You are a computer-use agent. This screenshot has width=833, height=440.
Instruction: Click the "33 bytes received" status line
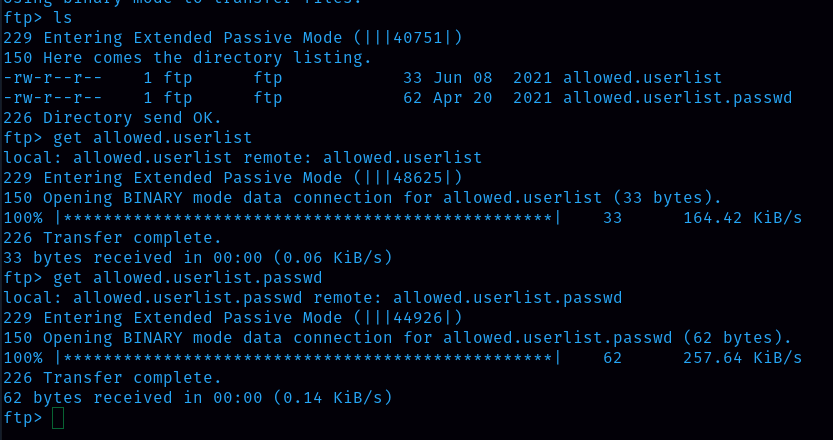(x=195, y=258)
